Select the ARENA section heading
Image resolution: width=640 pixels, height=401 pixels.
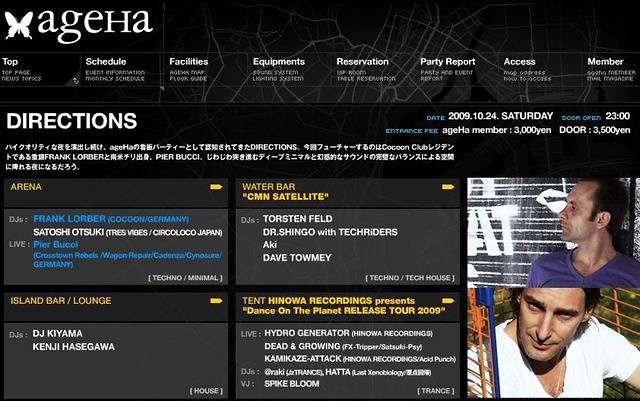(28, 187)
